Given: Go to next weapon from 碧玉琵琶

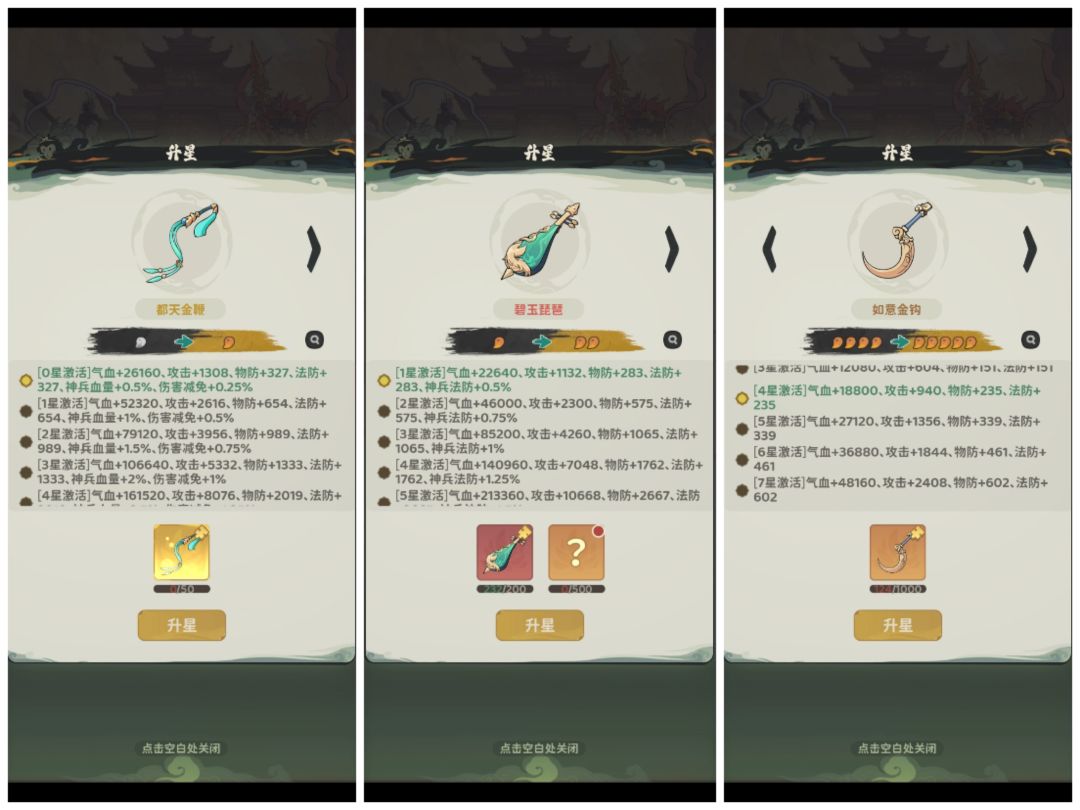Looking at the screenshot, I should tap(672, 249).
